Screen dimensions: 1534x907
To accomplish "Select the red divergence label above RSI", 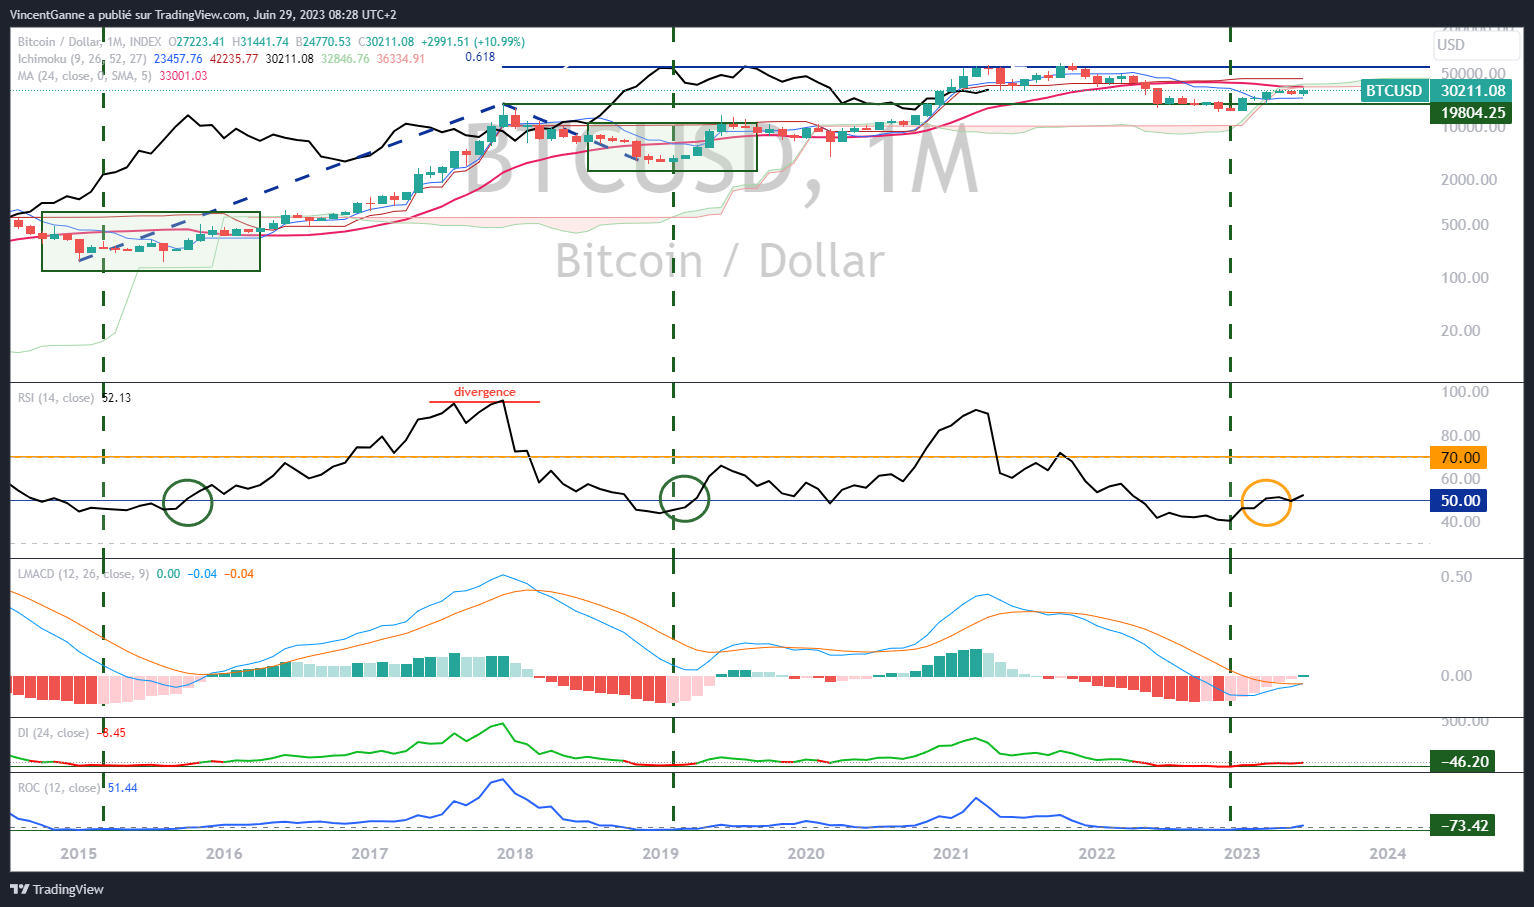I will point(485,392).
